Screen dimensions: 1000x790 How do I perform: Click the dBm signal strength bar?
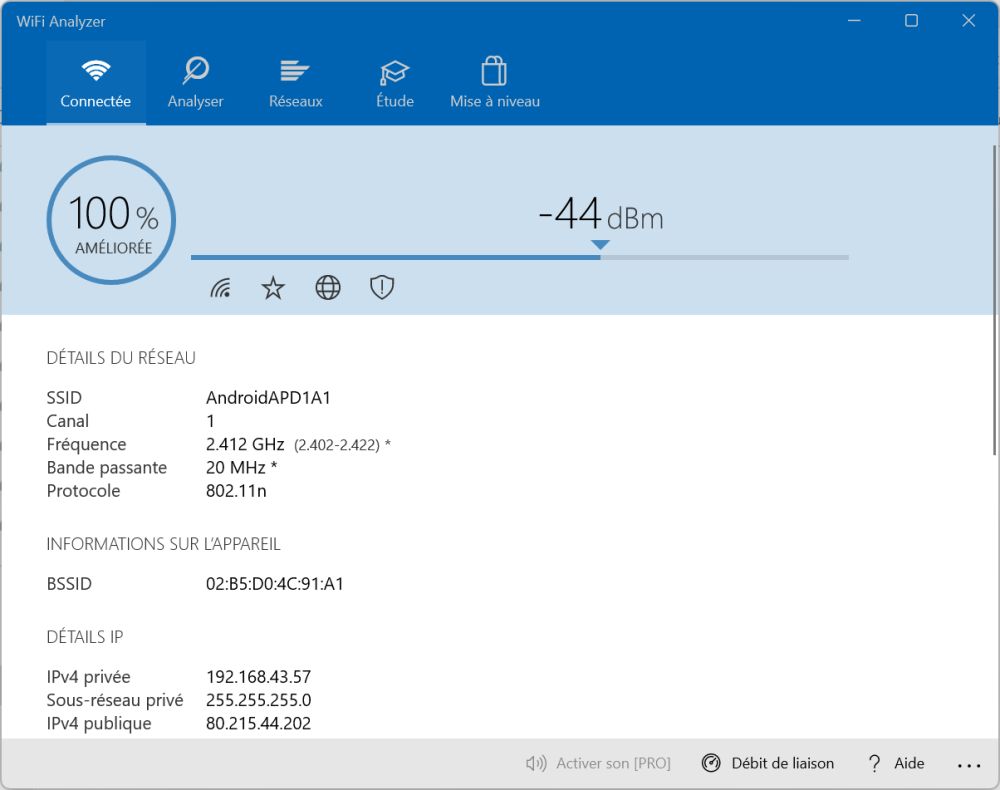tap(520, 258)
